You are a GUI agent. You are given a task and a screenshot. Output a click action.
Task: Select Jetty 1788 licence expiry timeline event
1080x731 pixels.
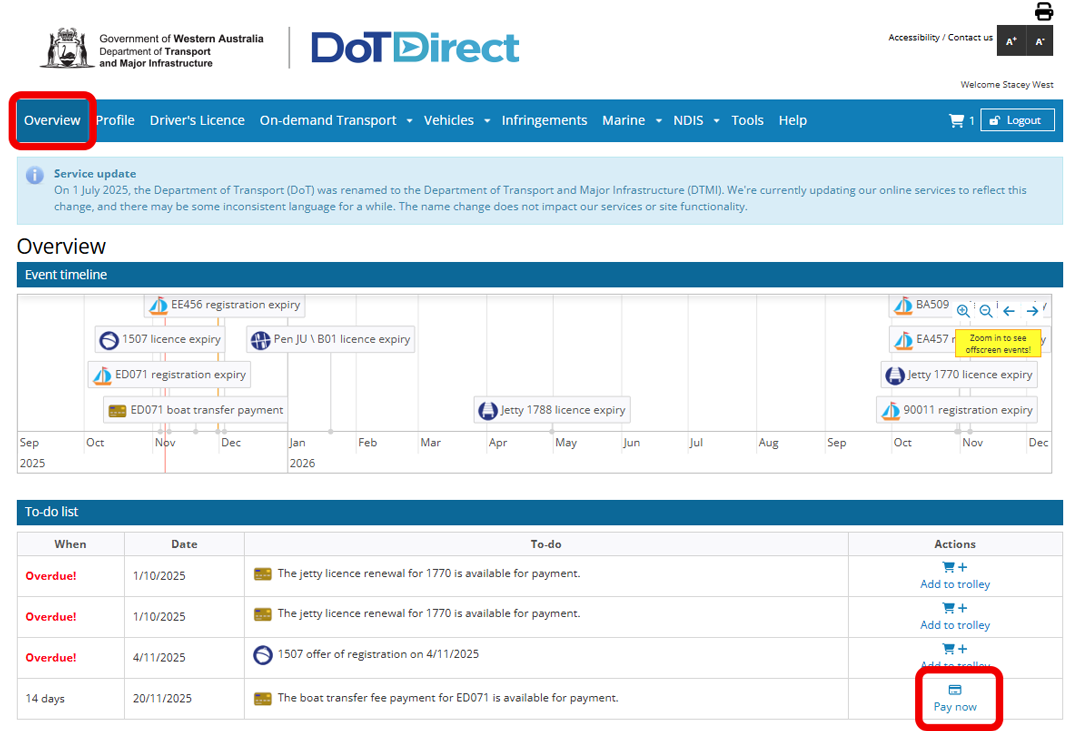tap(552, 411)
